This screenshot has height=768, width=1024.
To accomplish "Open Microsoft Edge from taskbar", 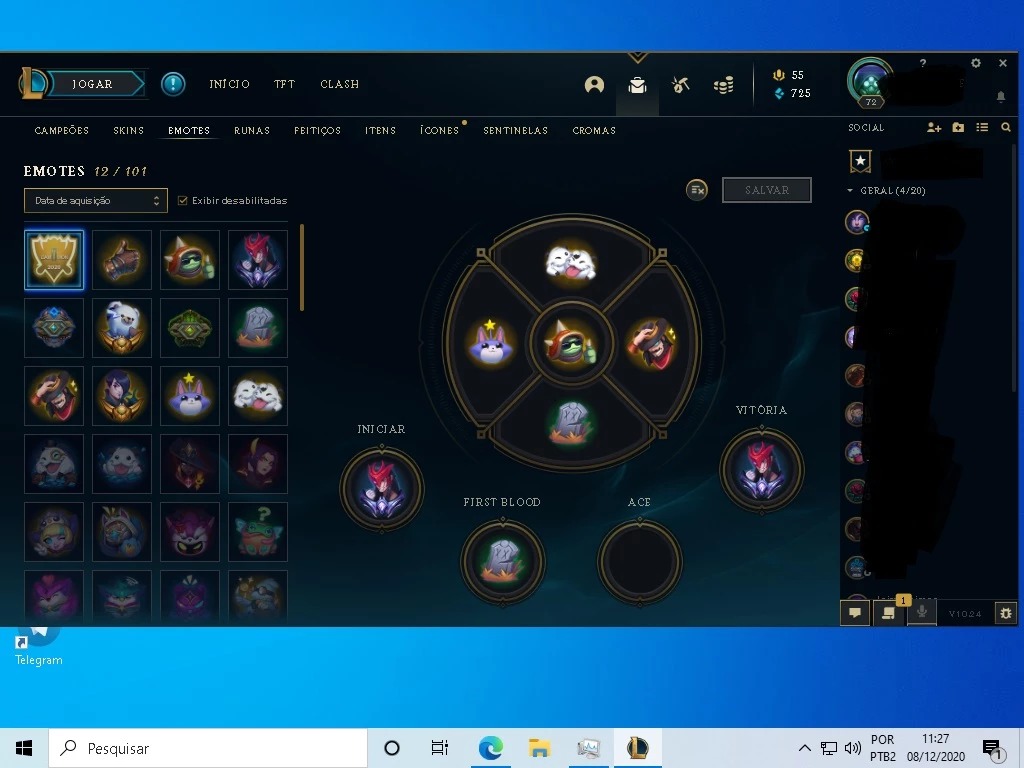I will 490,748.
